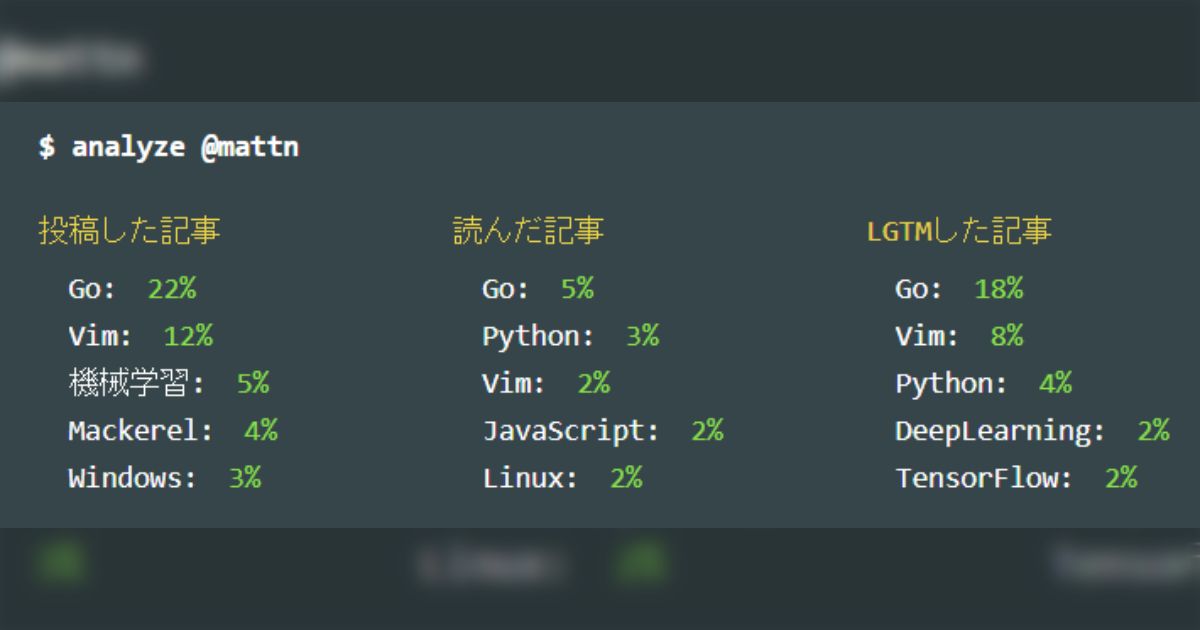Click the blurred title text at top left
This screenshot has height=630, width=1200.
[70, 59]
